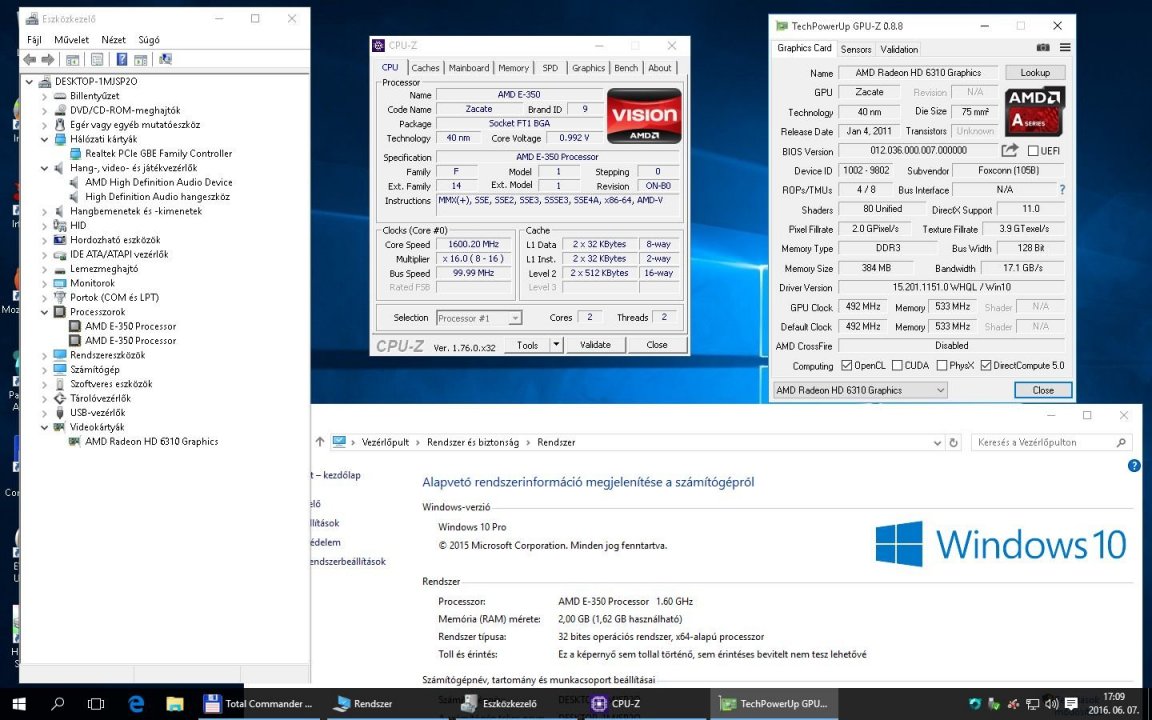Image resolution: width=1152 pixels, height=720 pixels.
Task: Go forward in Device Manager toolbar
Action: point(48,60)
